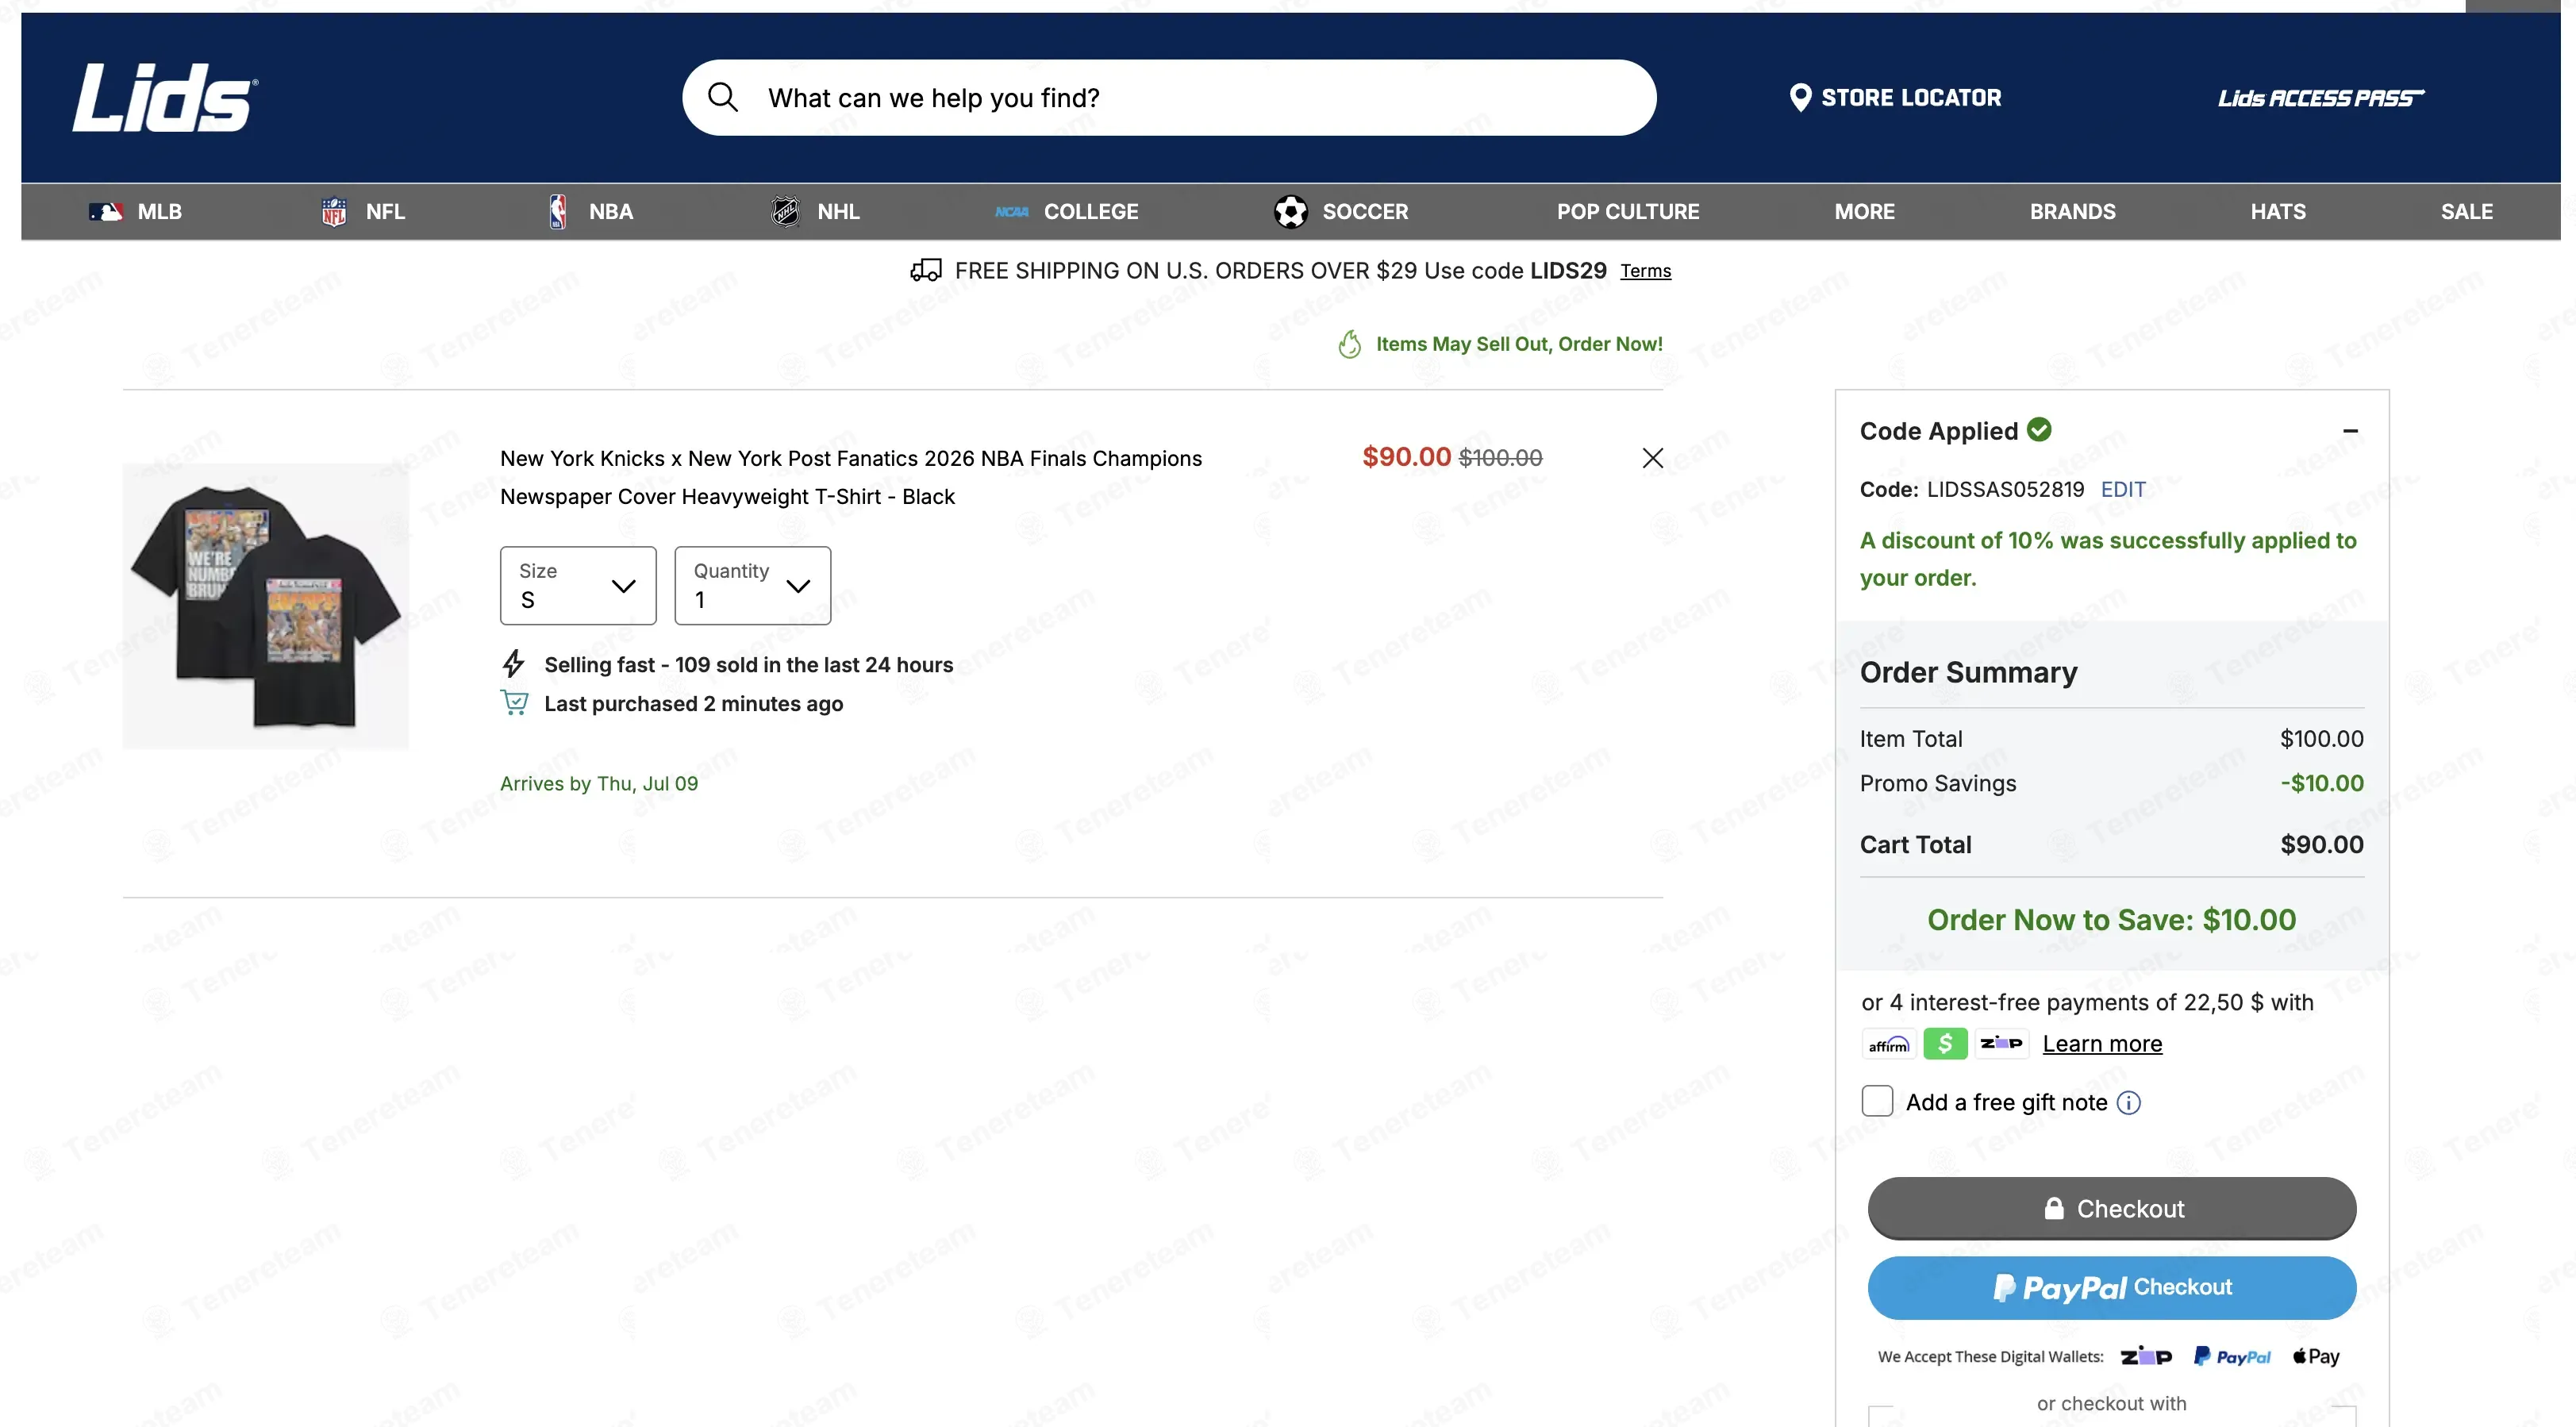Click the lightning bolt selling fast icon

[x=513, y=663]
